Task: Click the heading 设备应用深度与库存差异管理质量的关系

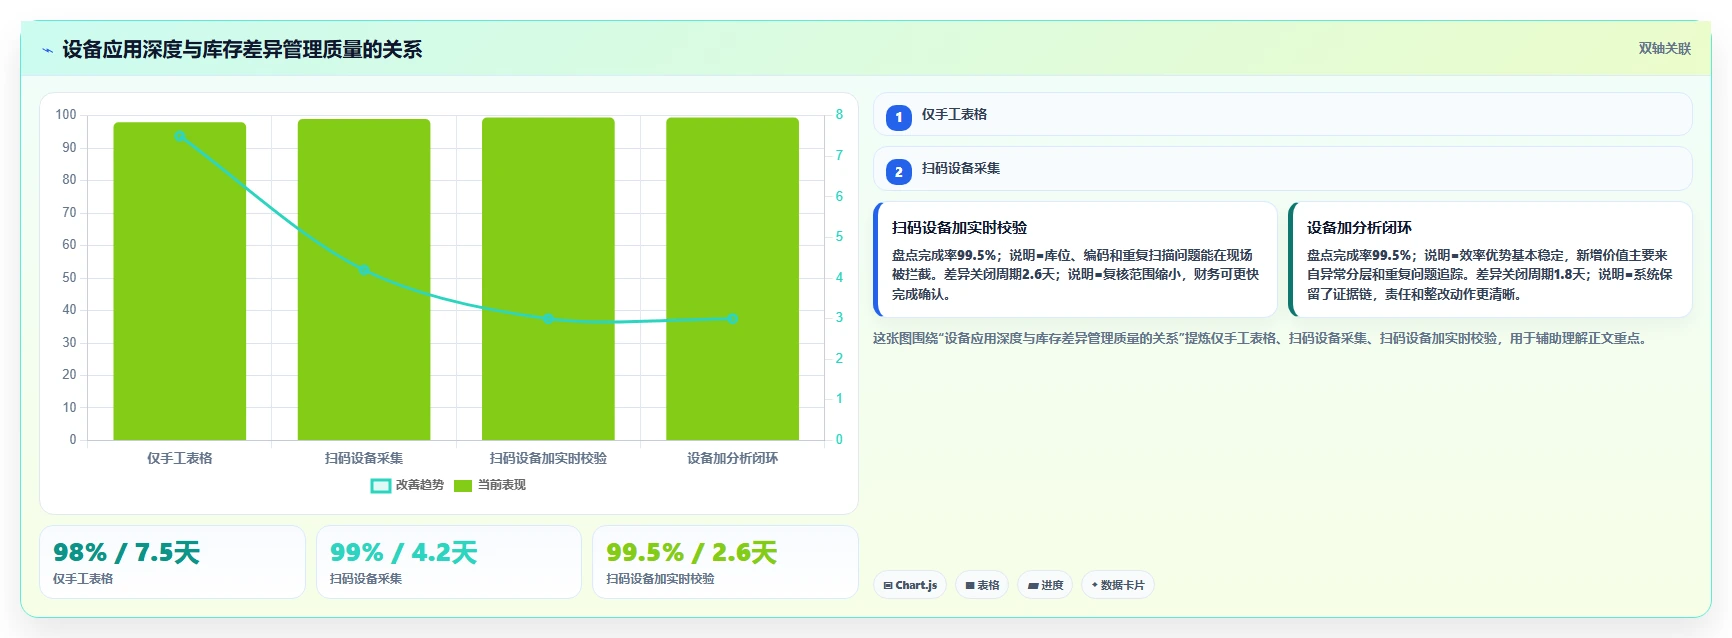Action: click(242, 50)
